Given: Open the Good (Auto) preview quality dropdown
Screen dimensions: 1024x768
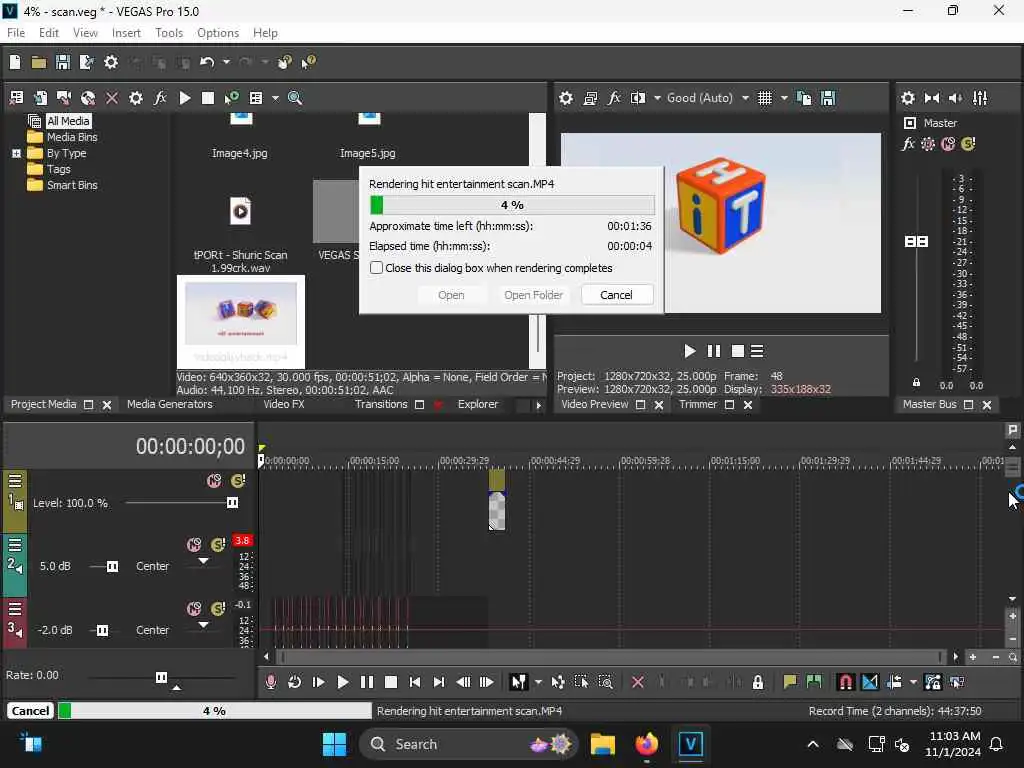Looking at the screenshot, I should click(745, 98).
